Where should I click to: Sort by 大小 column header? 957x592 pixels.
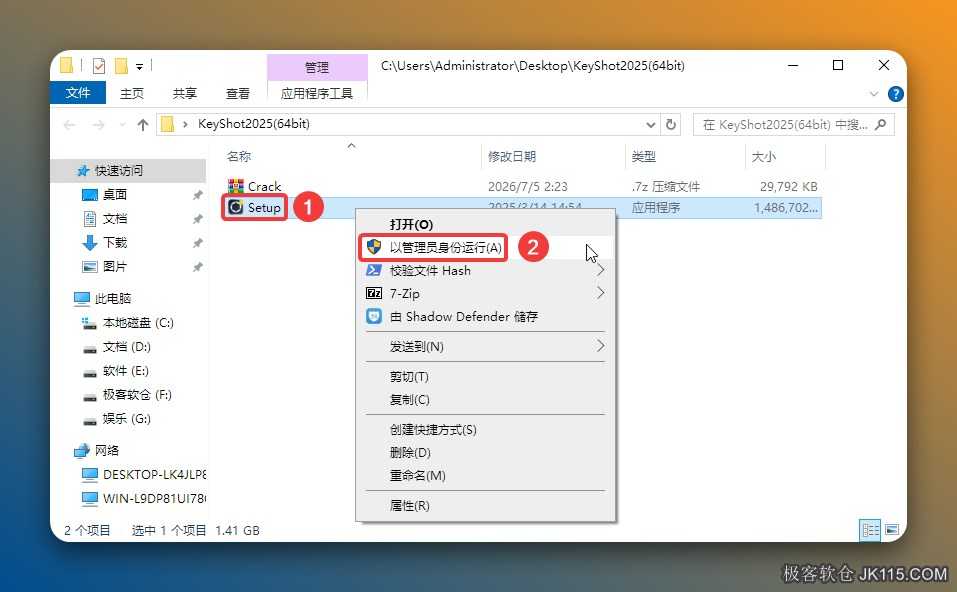(764, 156)
